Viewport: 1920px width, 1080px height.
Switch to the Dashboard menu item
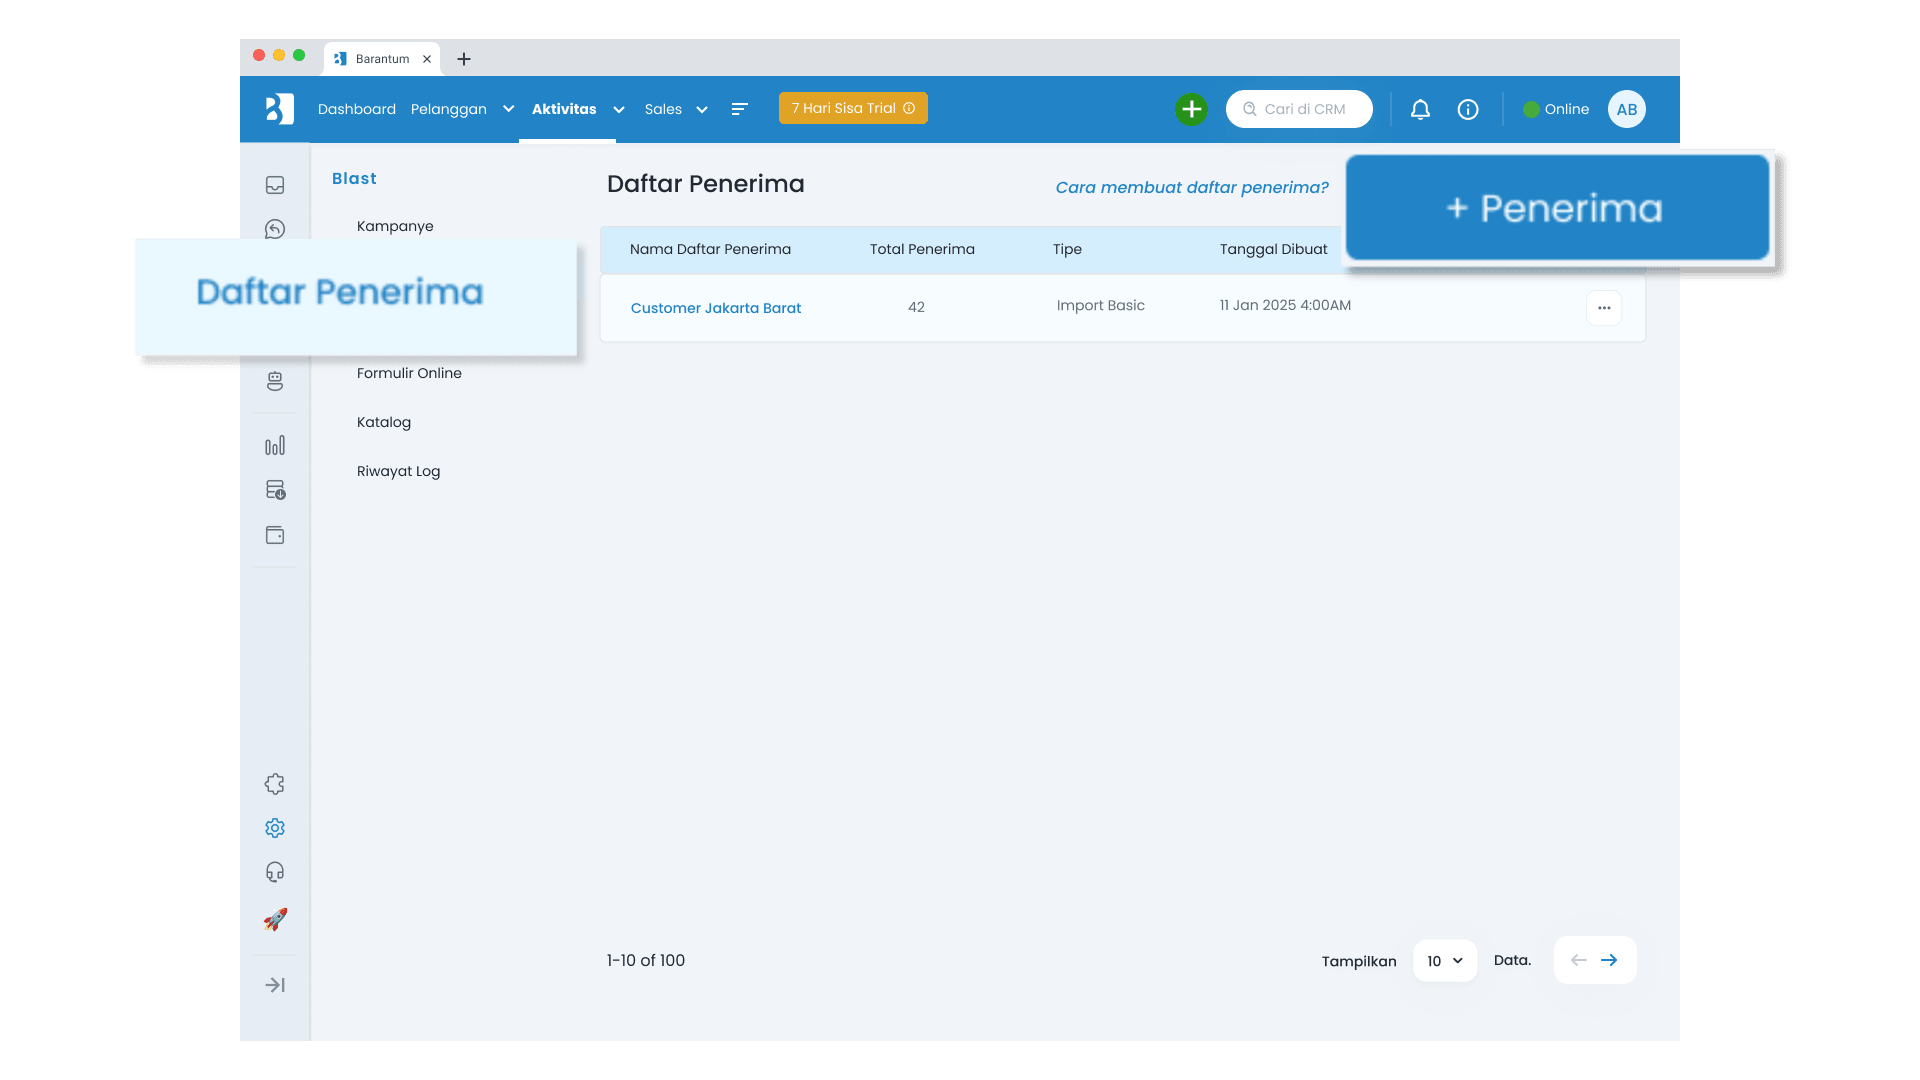(356, 109)
